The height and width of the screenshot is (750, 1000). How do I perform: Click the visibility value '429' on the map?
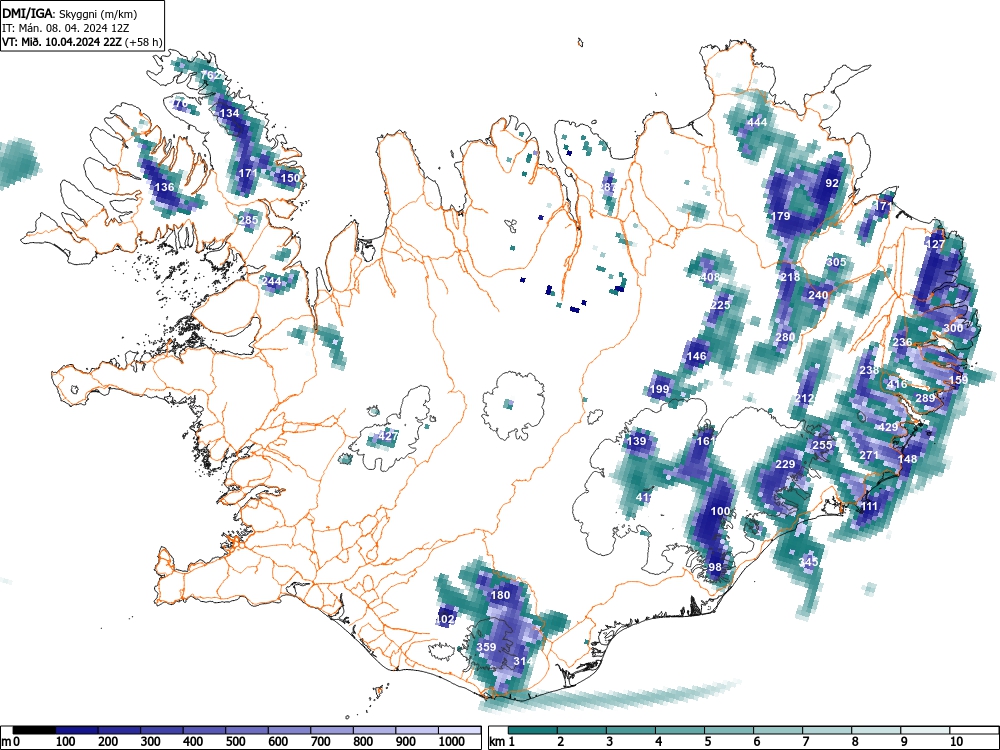[888, 427]
